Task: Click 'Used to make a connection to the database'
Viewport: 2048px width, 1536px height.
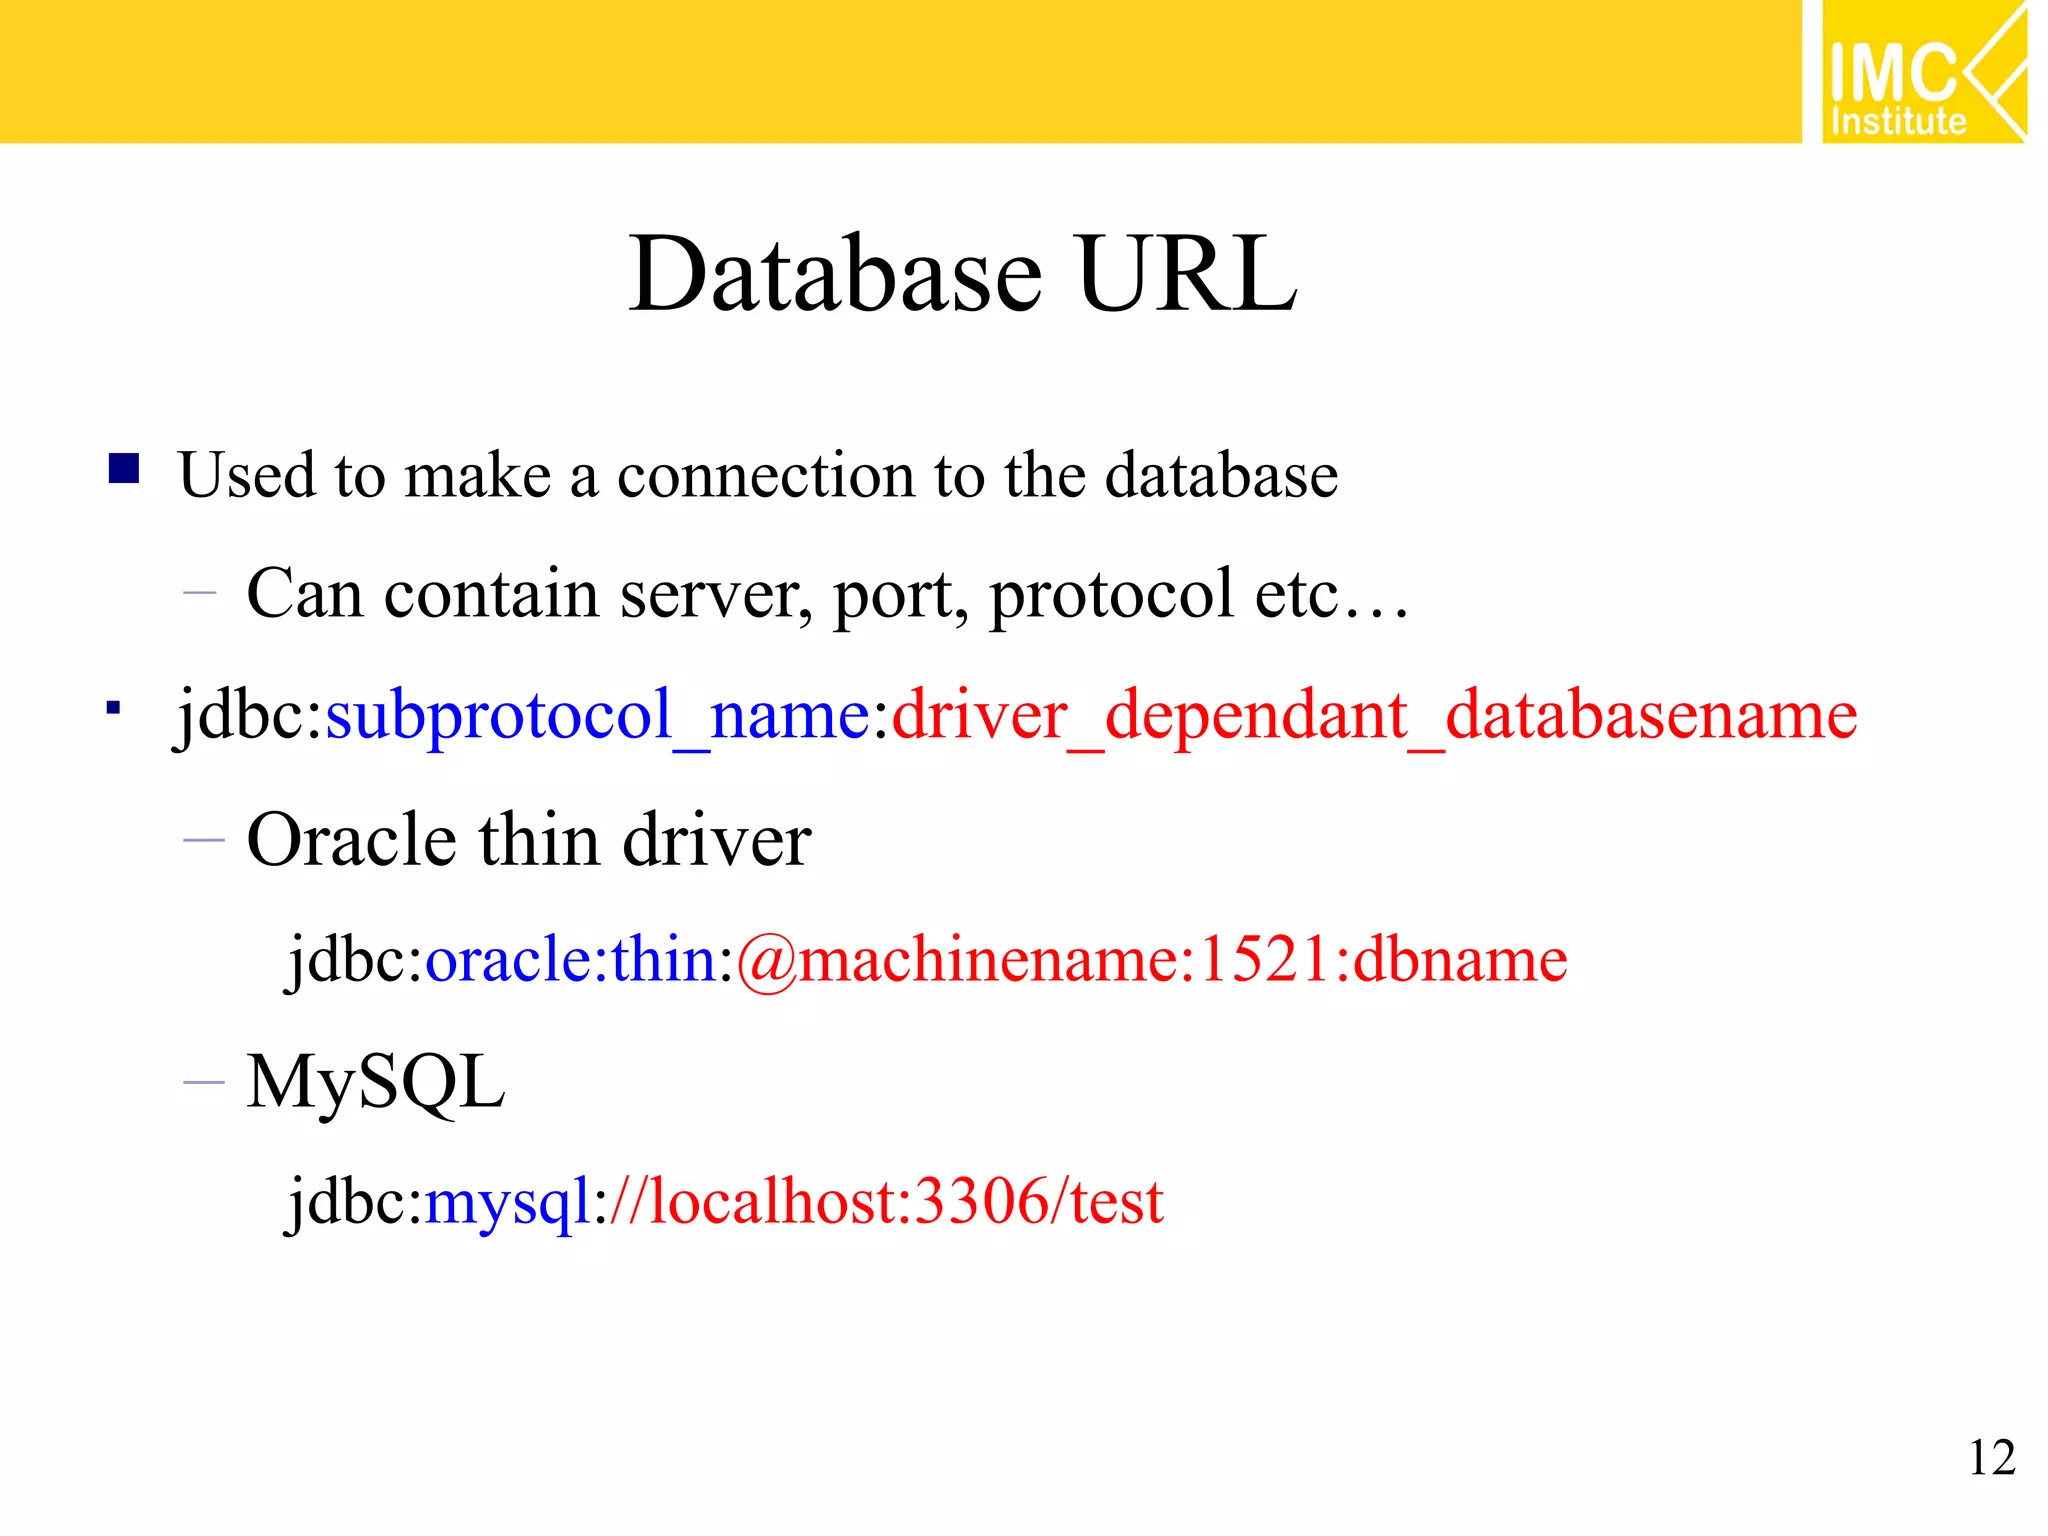Action: pos(758,474)
